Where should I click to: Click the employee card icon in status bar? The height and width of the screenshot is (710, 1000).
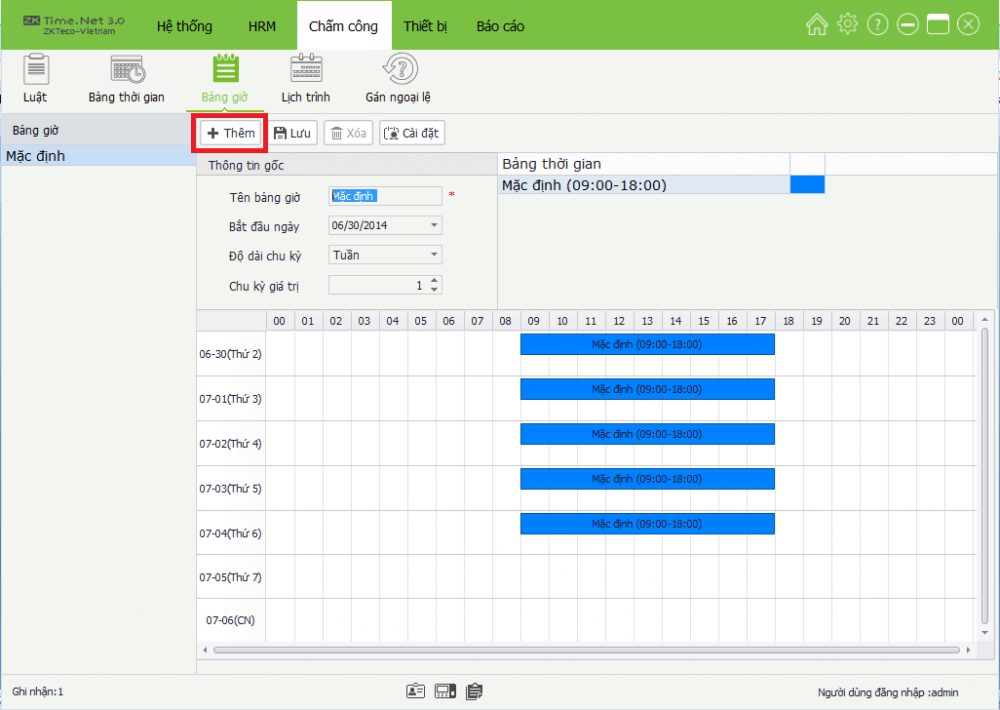(x=415, y=690)
